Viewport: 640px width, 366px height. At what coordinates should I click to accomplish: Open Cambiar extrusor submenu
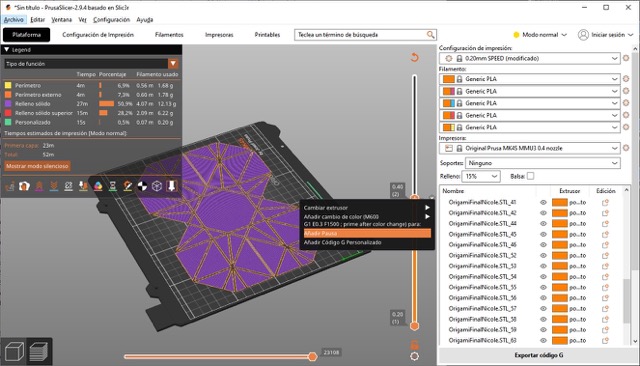(x=367, y=208)
